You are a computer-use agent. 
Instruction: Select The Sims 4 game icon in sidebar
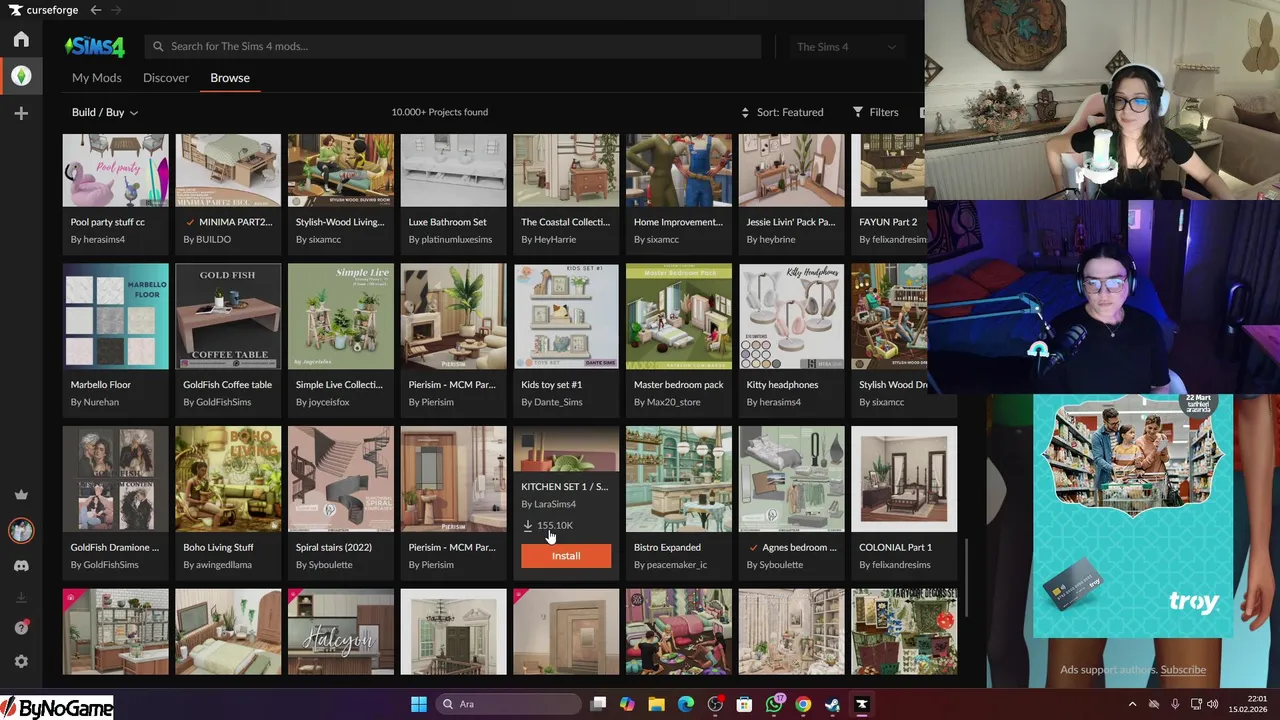pos(21,76)
